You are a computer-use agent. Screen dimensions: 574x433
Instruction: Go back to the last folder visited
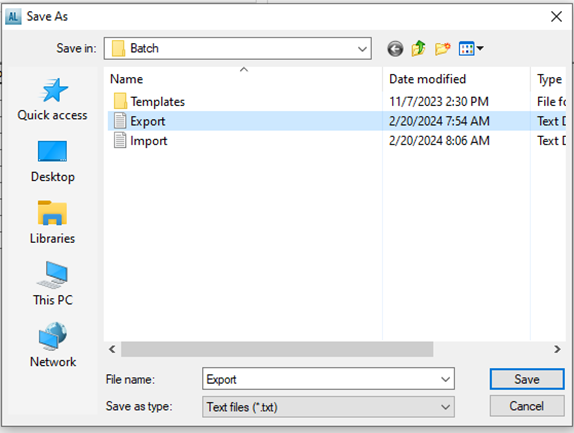click(395, 49)
